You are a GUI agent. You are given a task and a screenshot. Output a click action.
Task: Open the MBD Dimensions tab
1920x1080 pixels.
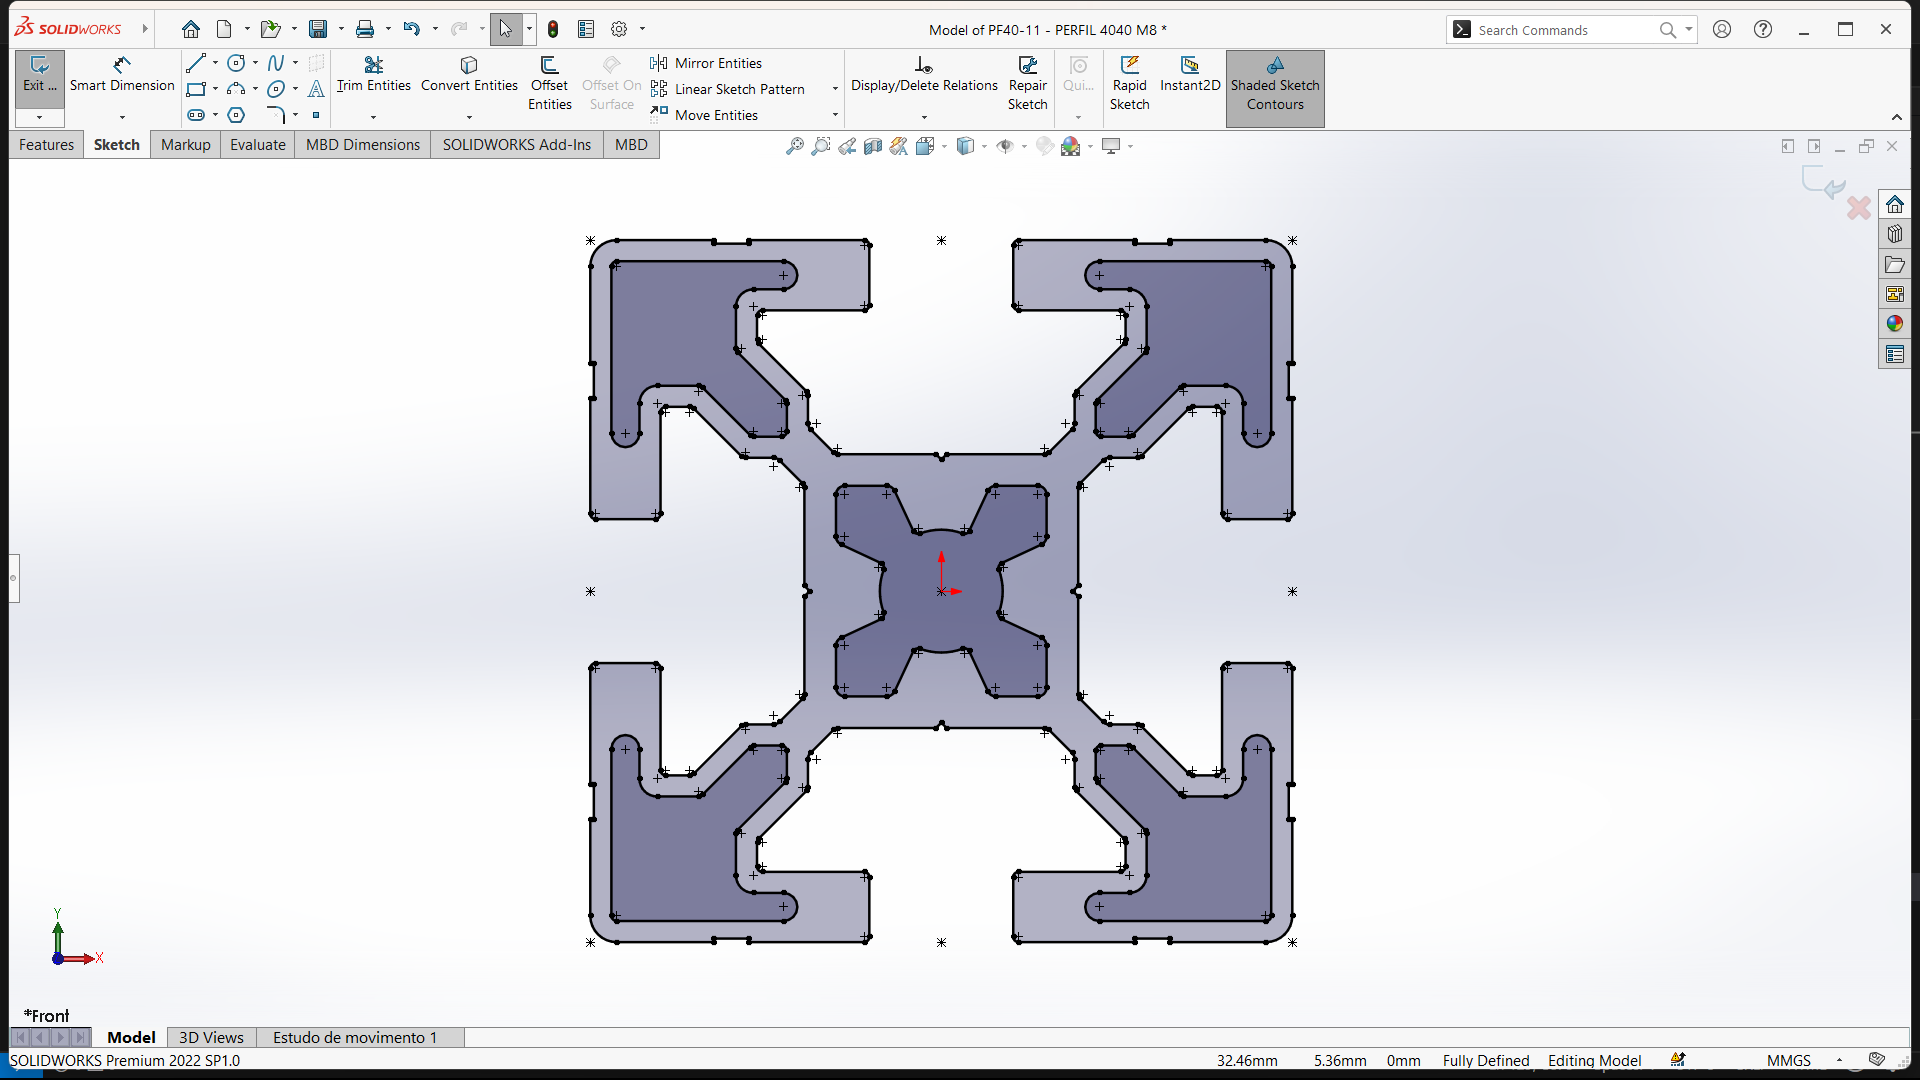(363, 145)
